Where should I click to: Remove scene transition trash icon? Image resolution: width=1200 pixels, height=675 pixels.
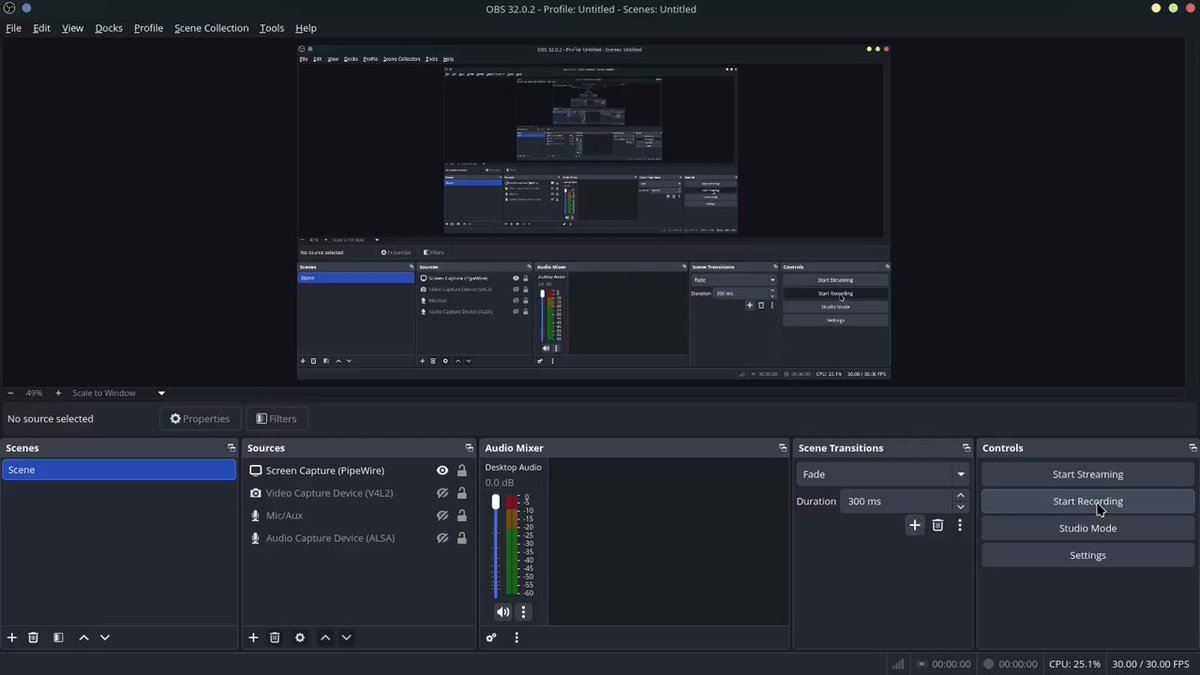click(x=938, y=525)
